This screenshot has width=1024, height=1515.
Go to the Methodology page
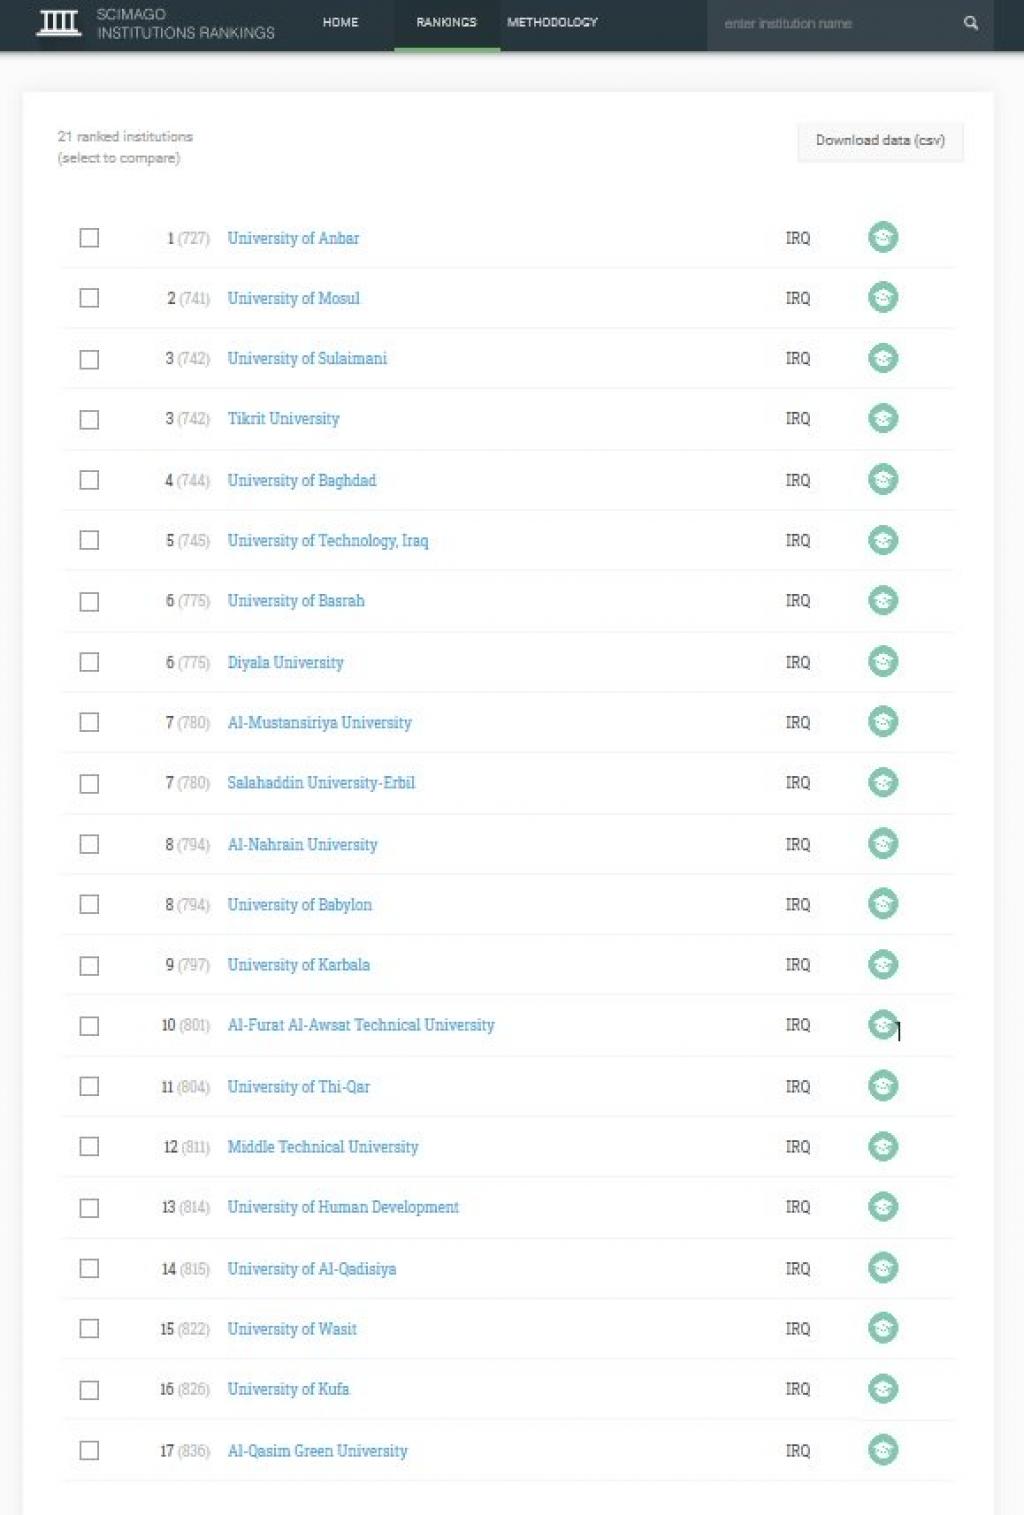[552, 22]
